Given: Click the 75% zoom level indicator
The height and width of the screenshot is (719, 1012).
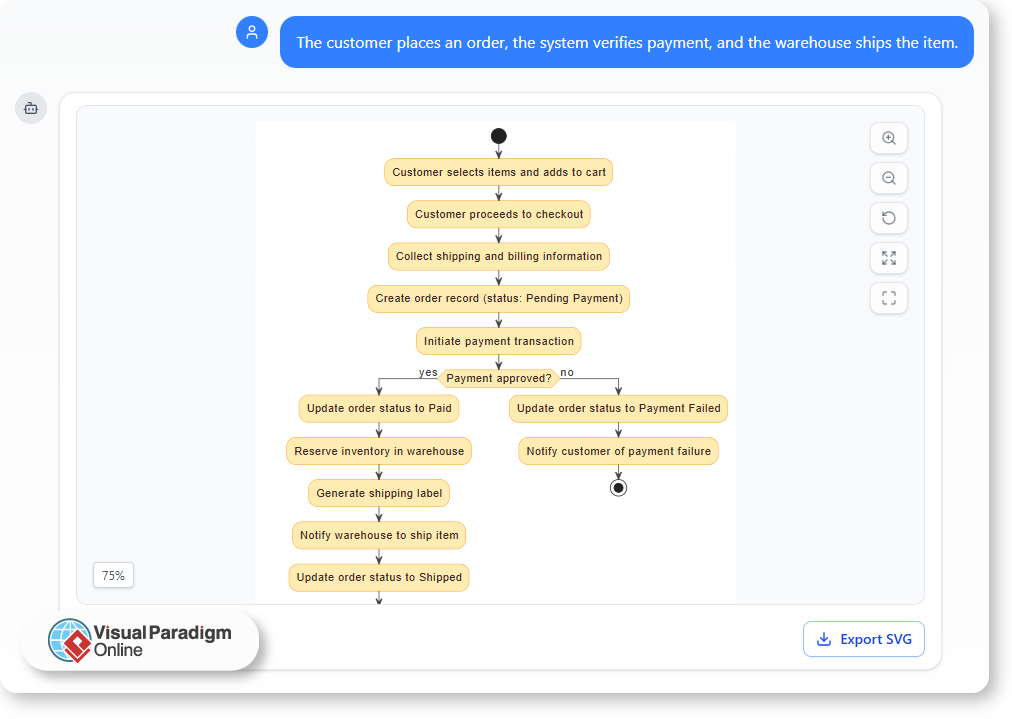Looking at the screenshot, I should point(113,575).
